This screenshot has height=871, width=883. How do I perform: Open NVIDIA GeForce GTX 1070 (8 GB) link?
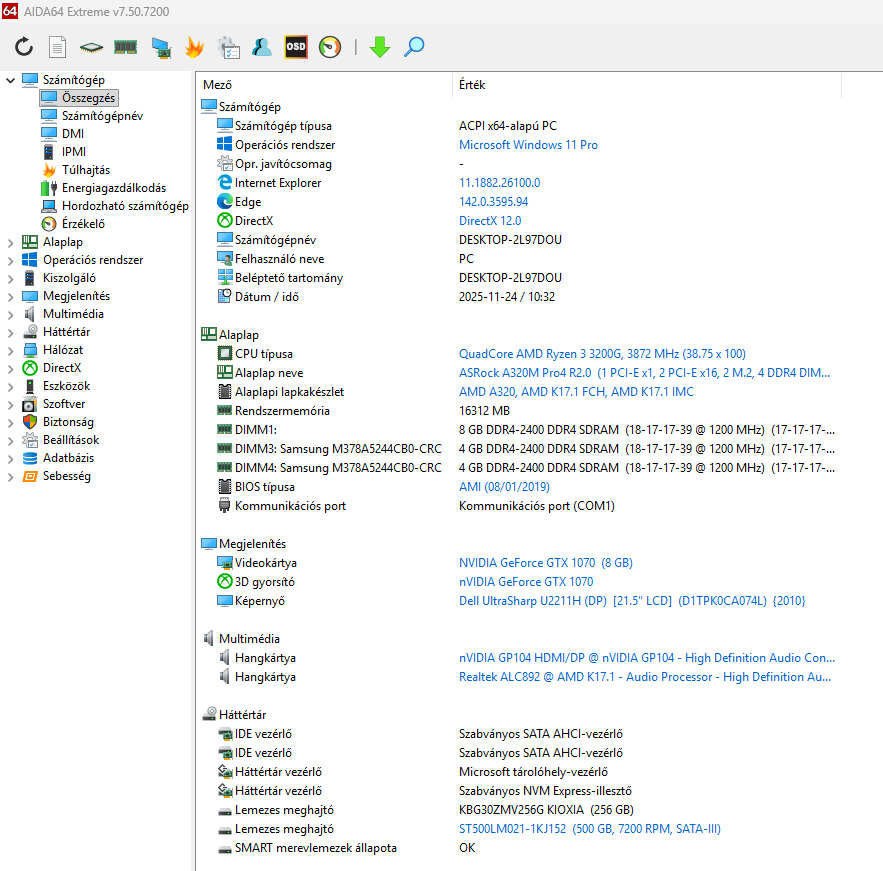point(546,563)
